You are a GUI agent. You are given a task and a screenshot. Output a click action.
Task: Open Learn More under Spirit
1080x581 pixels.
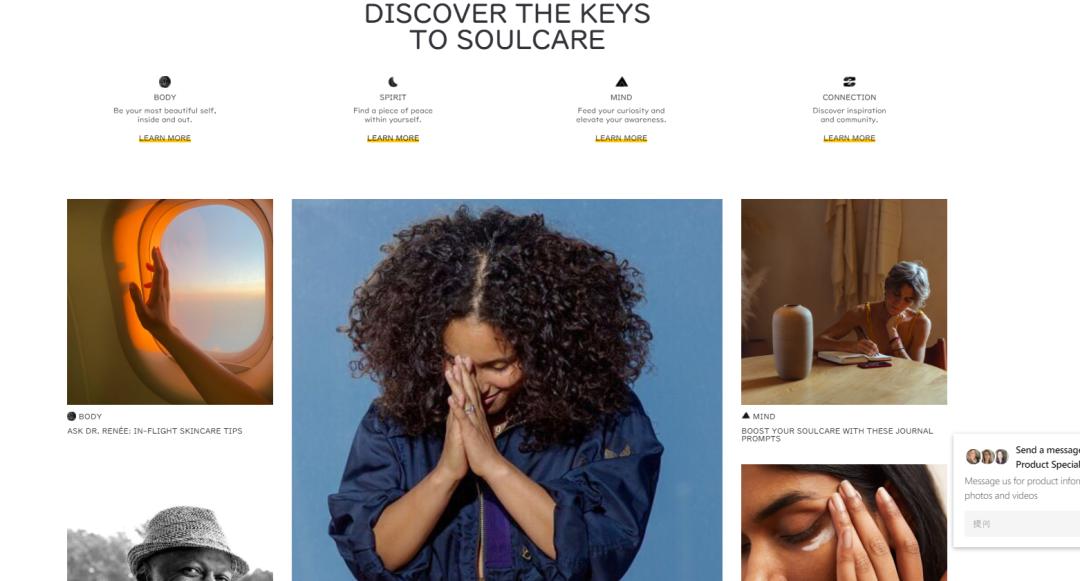pos(393,138)
